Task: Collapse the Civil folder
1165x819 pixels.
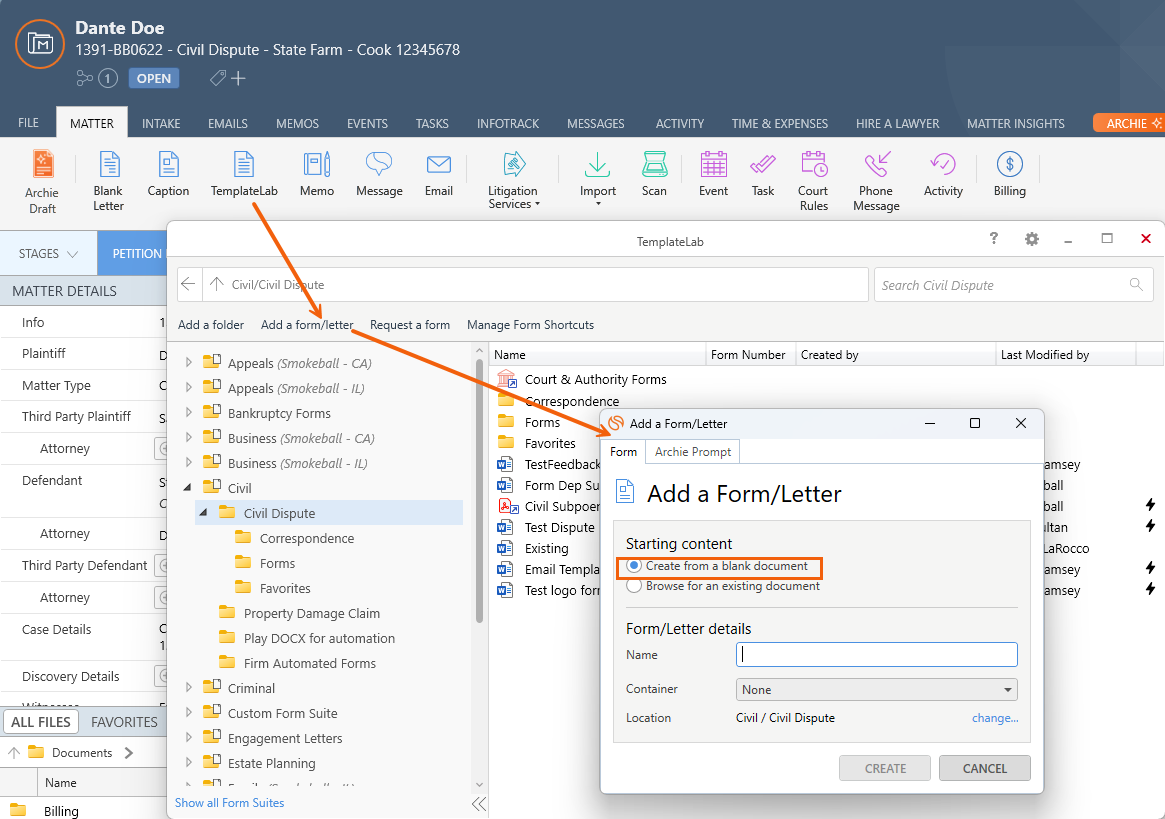Action: [188, 488]
